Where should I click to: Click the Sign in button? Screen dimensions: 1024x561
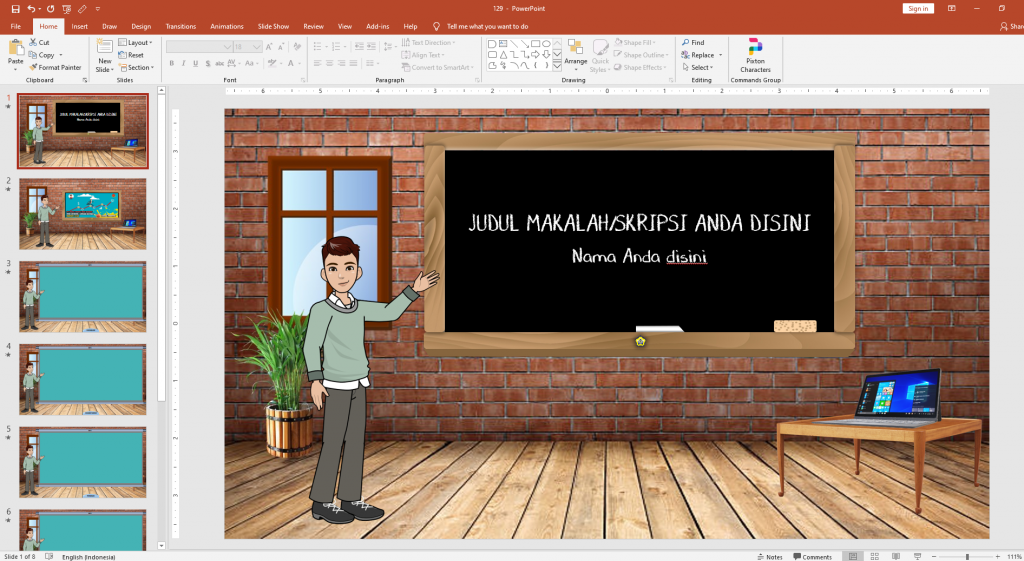[918, 8]
